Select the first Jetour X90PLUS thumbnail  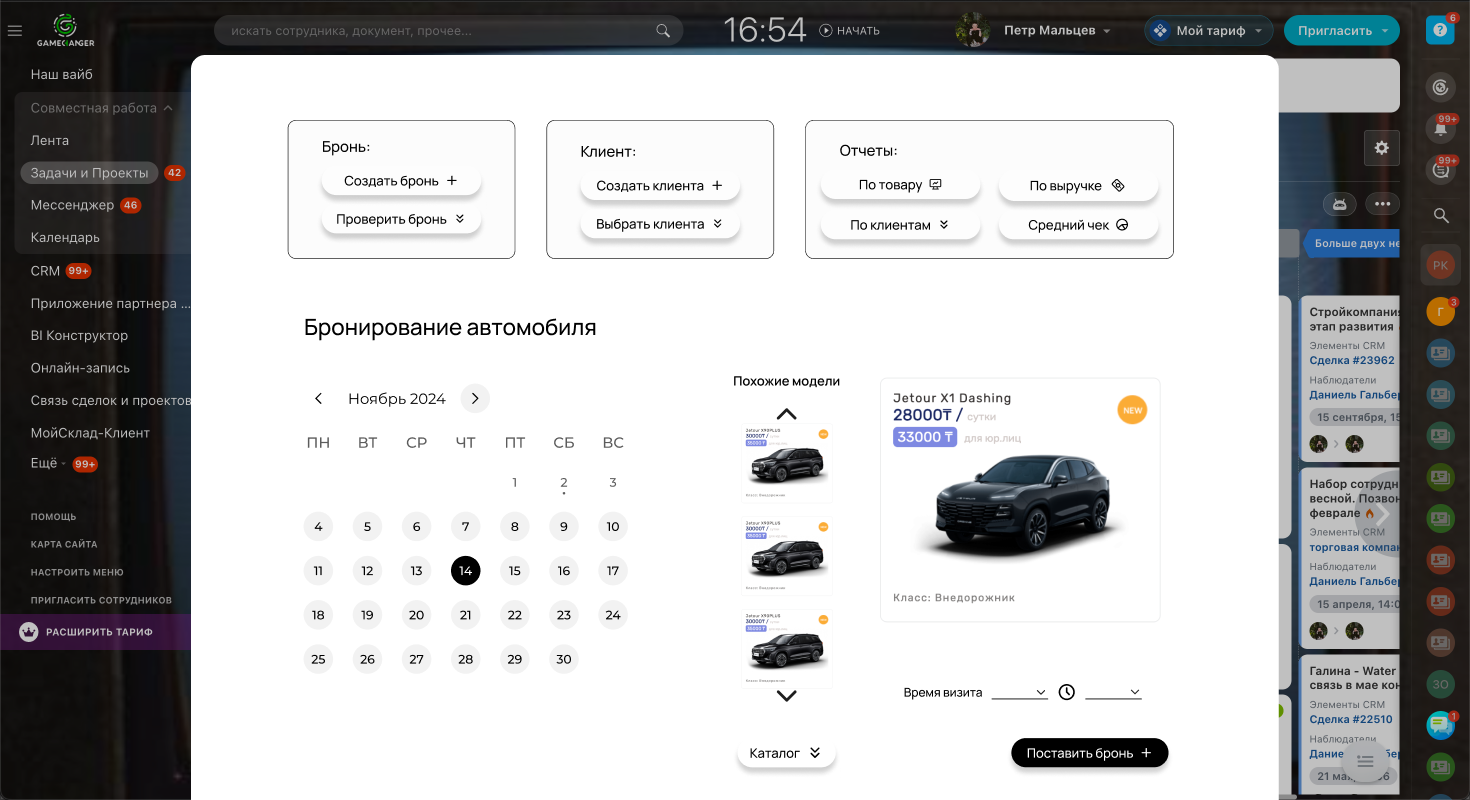[787, 463]
